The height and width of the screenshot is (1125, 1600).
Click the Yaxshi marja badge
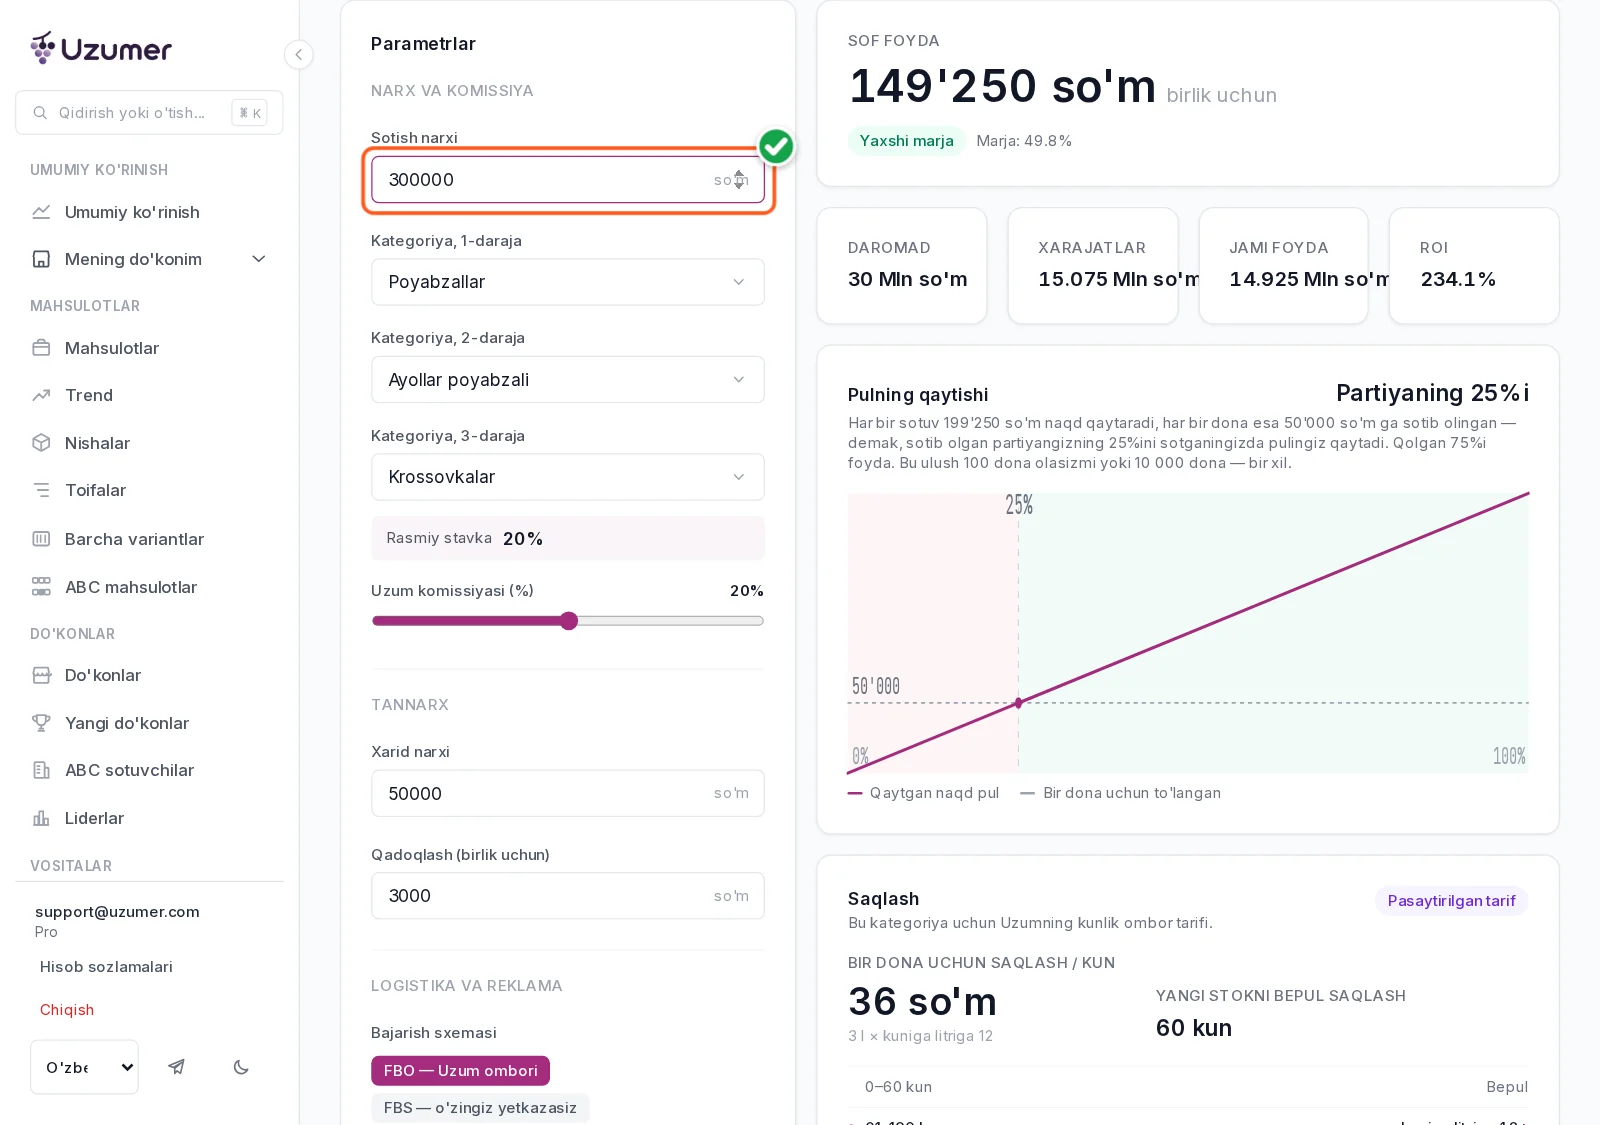point(907,141)
